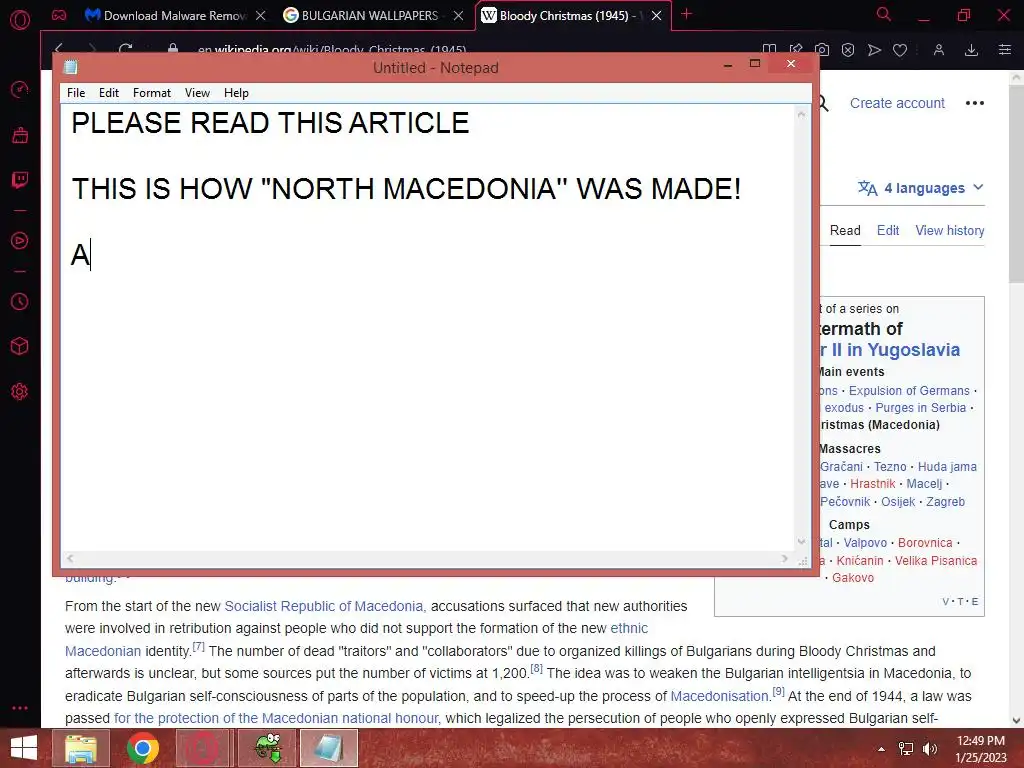This screenshot has height=768, width=1024.
Task: Open GX Corner gamepad icon
Action: [x=59, y=15]
